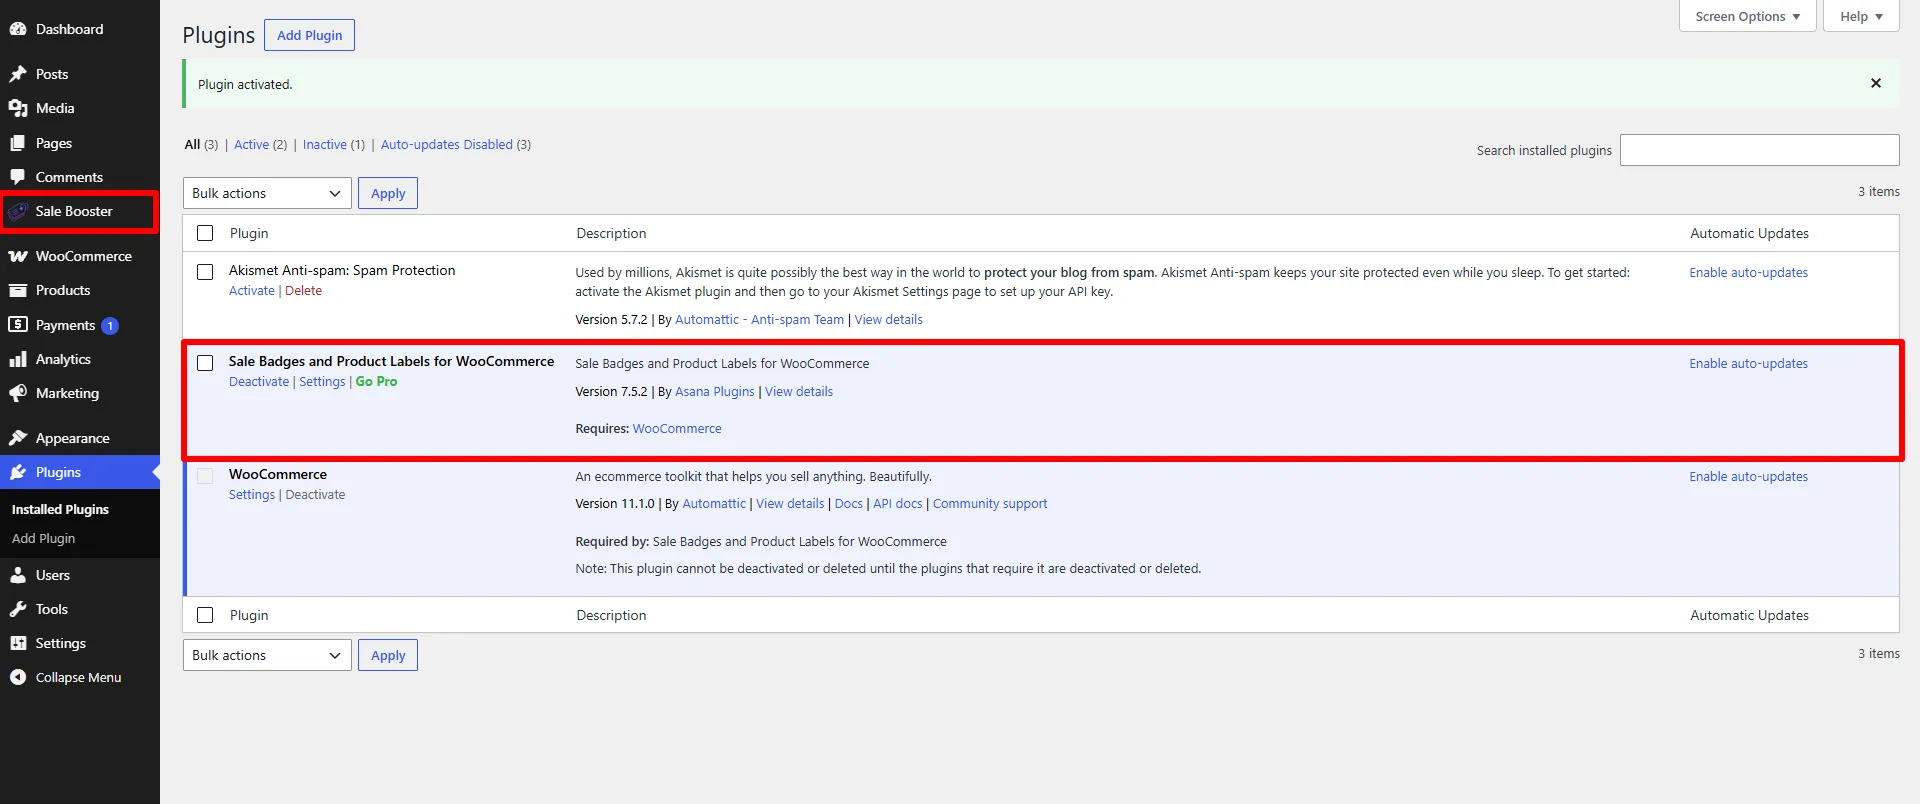This screenshot has height=804, width=1920.
Task: Click the Posts pushpin icon
Action: (18, 74)
